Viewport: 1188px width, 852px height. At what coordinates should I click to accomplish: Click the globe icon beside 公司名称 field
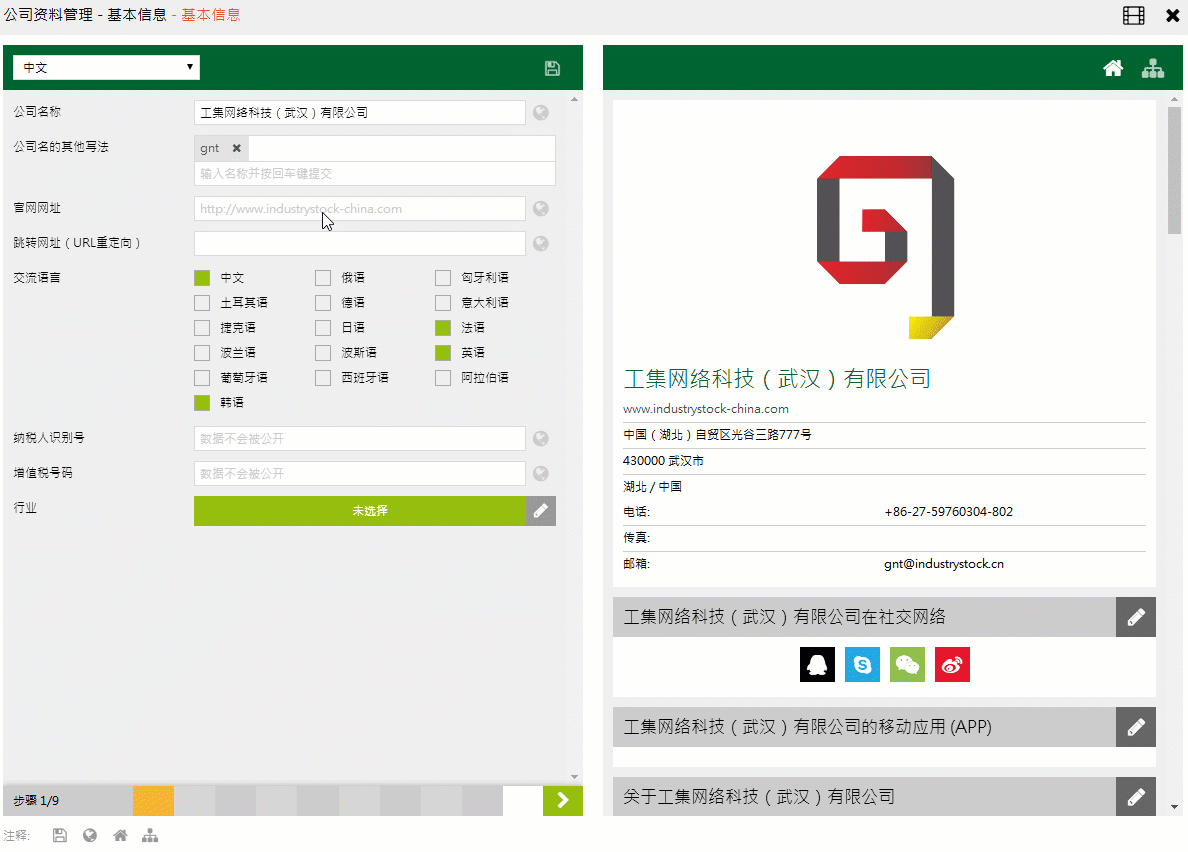541,113
